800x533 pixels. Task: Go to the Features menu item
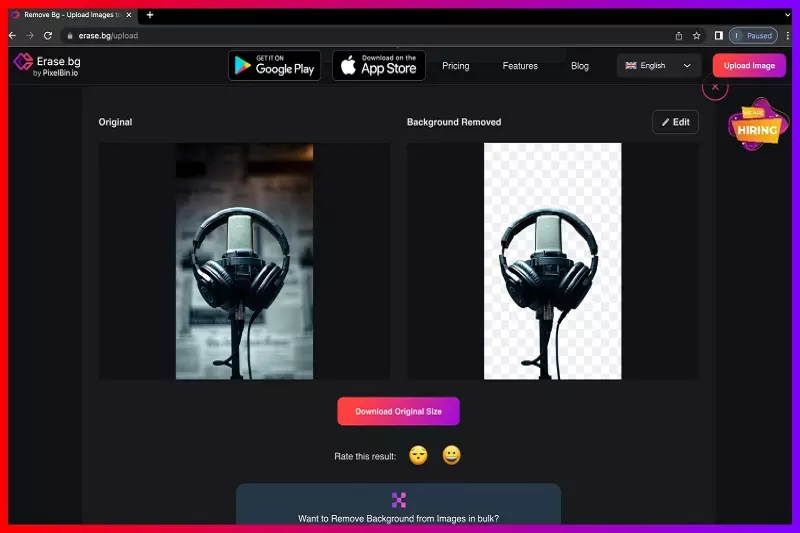[520, 66]
